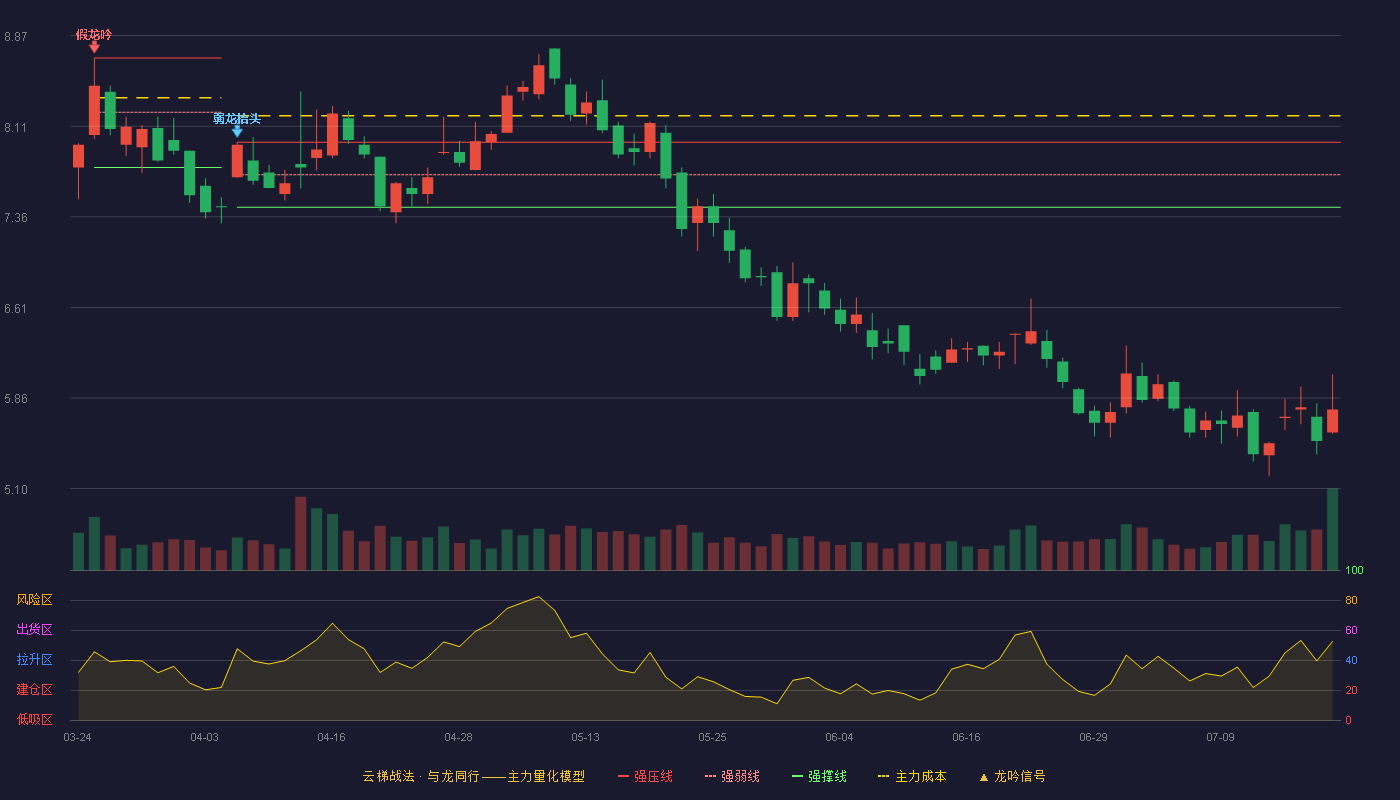
Task: Click the 出货区 zone label
Action: pos(34,630)
